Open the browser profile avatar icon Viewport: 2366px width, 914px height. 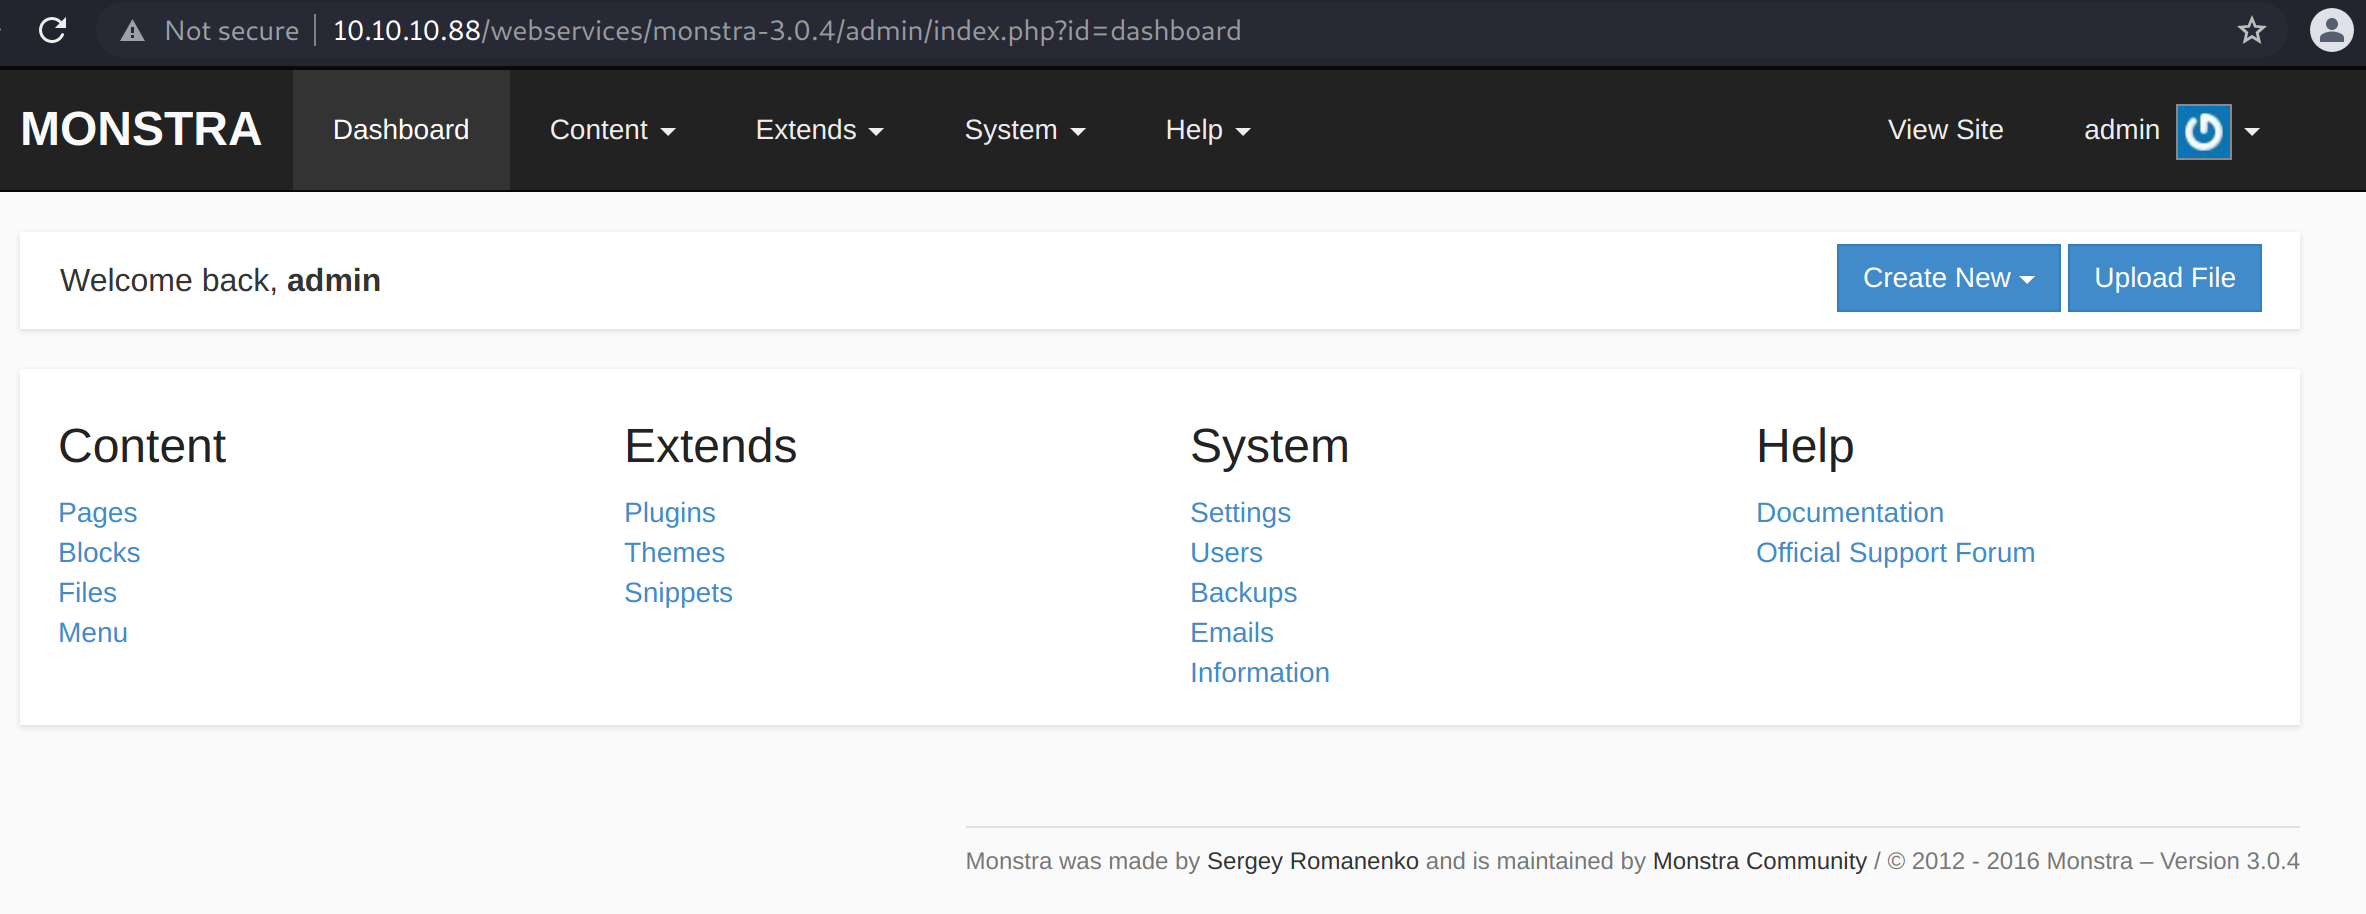point(2331,30)
